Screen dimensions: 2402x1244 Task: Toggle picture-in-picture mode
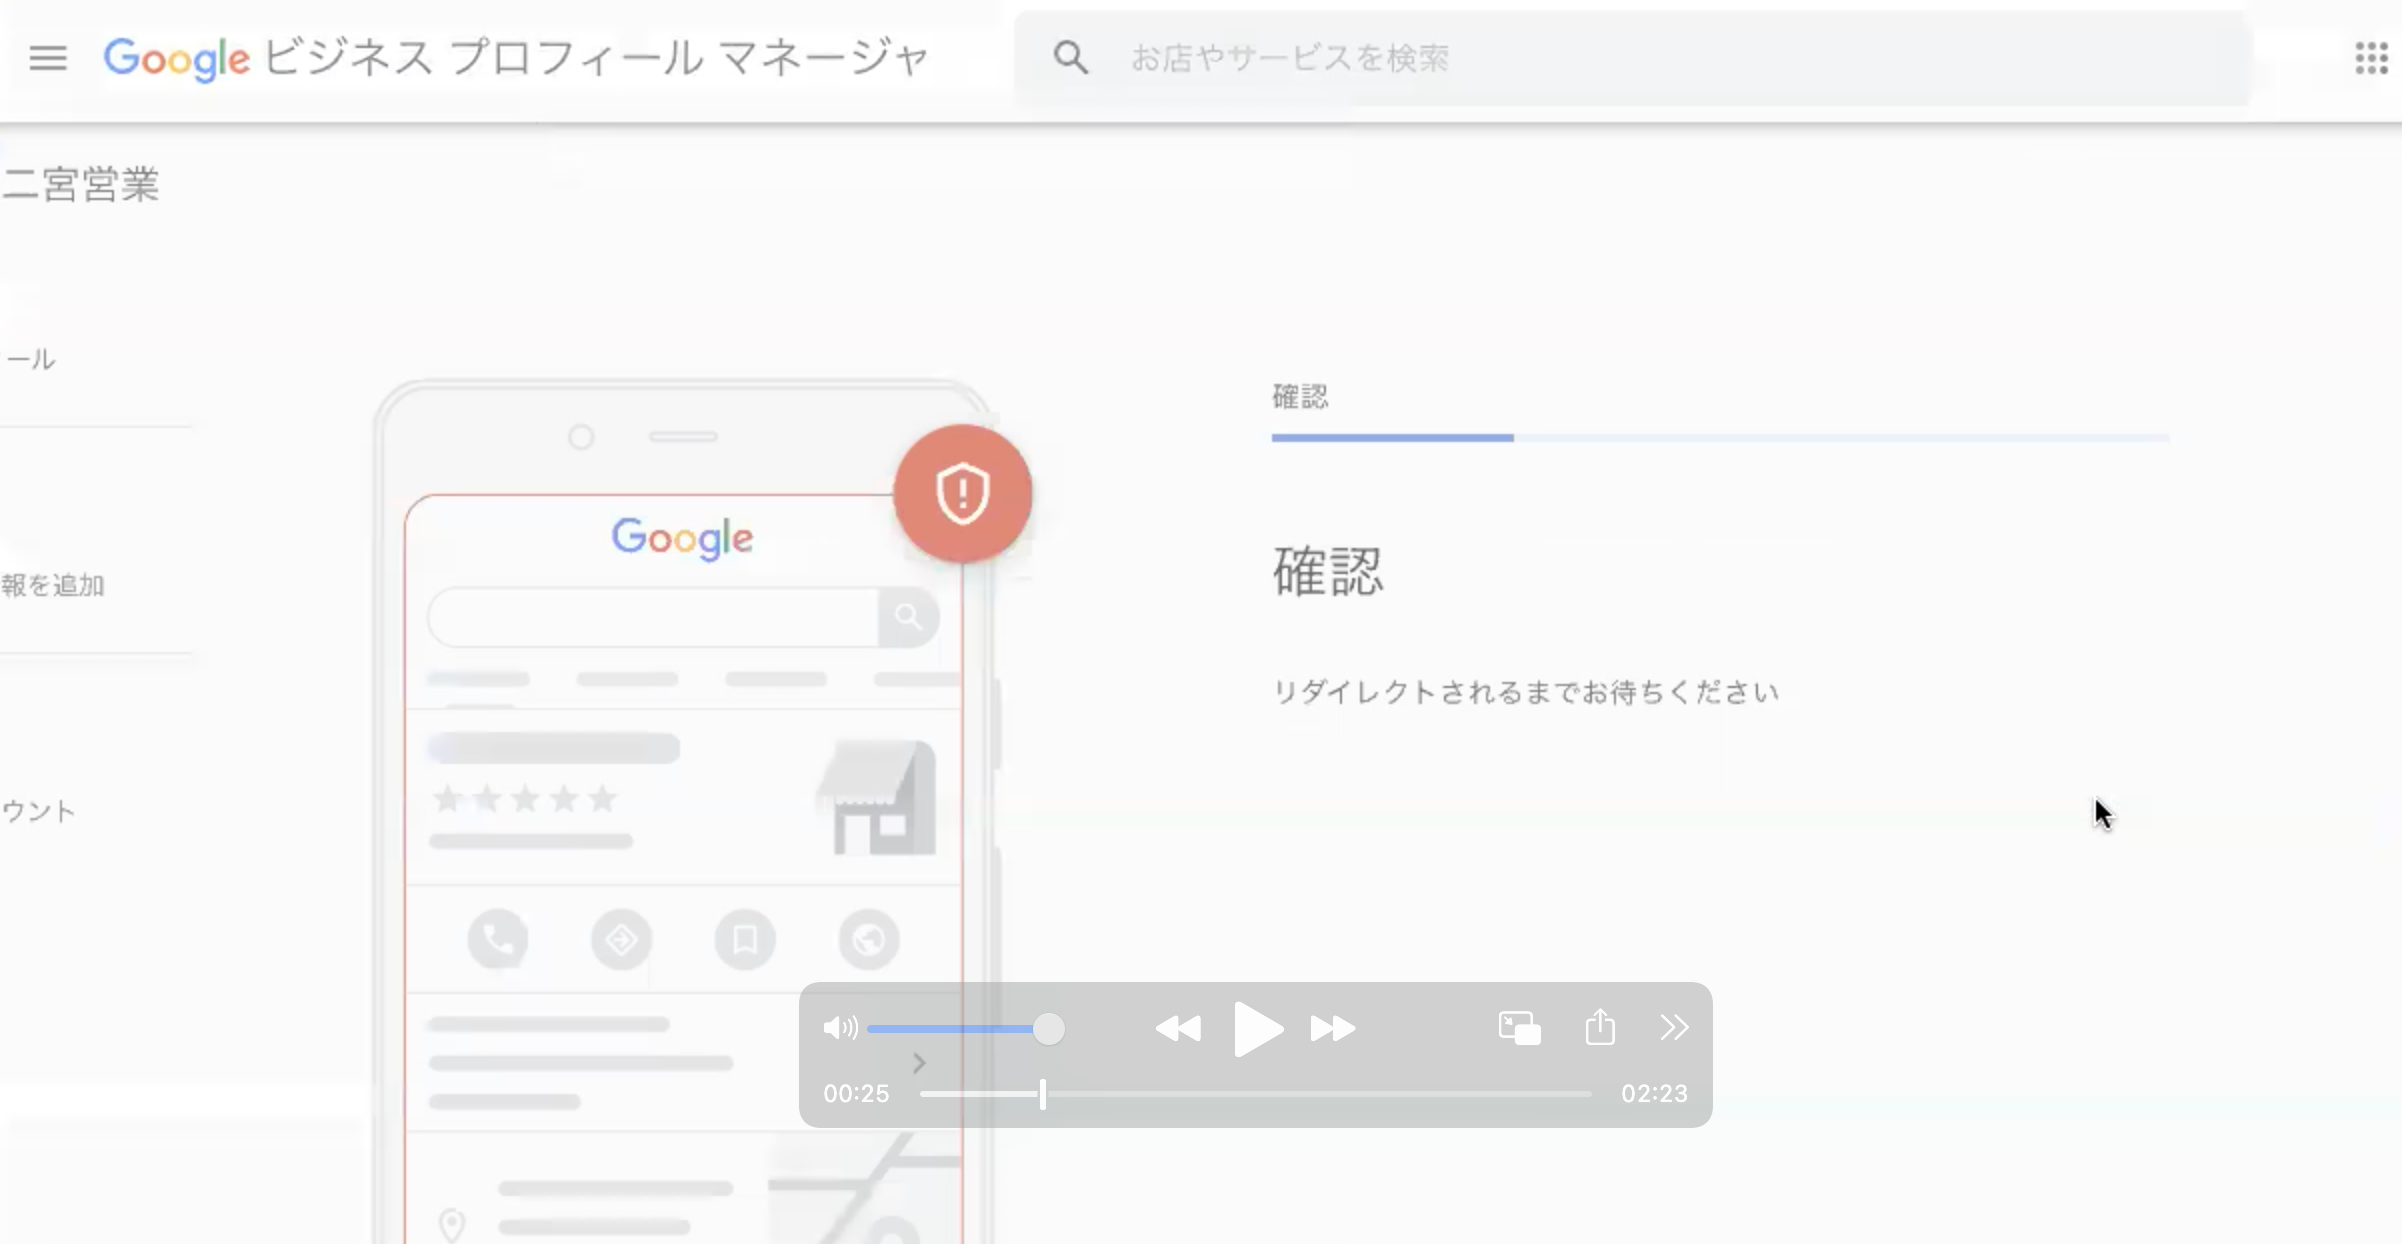(1519, 1028)
